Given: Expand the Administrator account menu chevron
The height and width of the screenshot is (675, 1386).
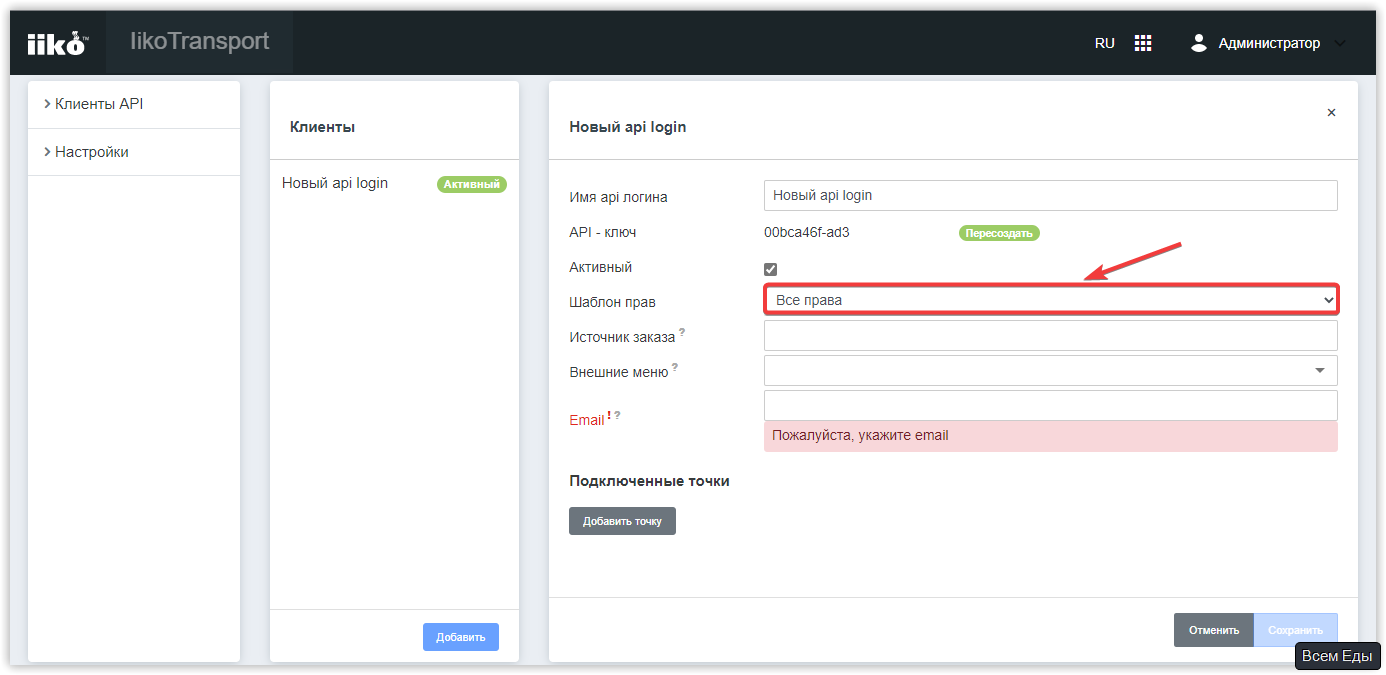Looking at the screenshot, I should tap(1340, 43).
